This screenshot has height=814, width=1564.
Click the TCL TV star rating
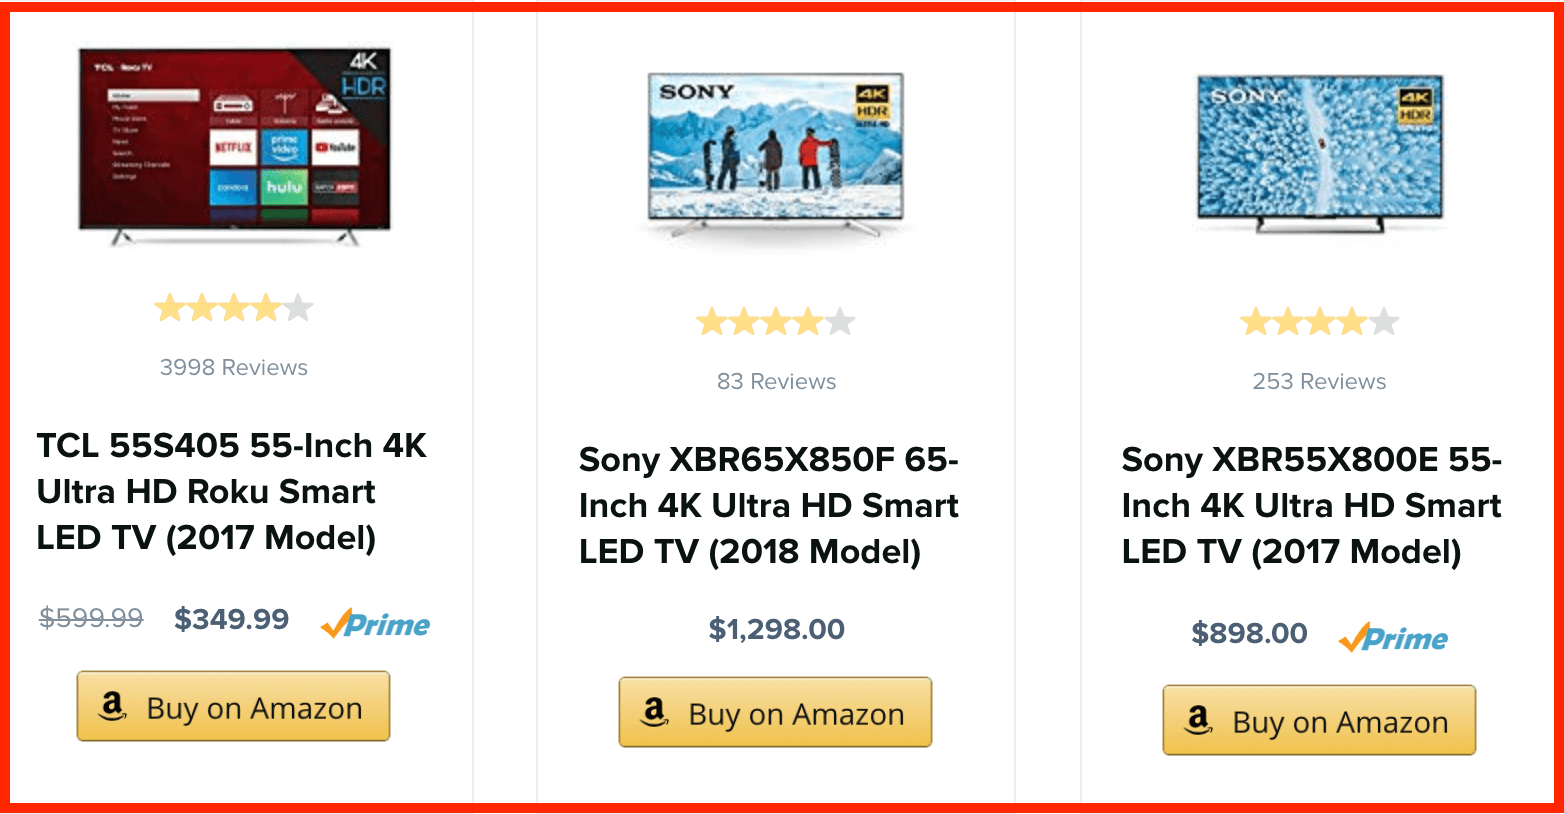(x=234, y=308)
